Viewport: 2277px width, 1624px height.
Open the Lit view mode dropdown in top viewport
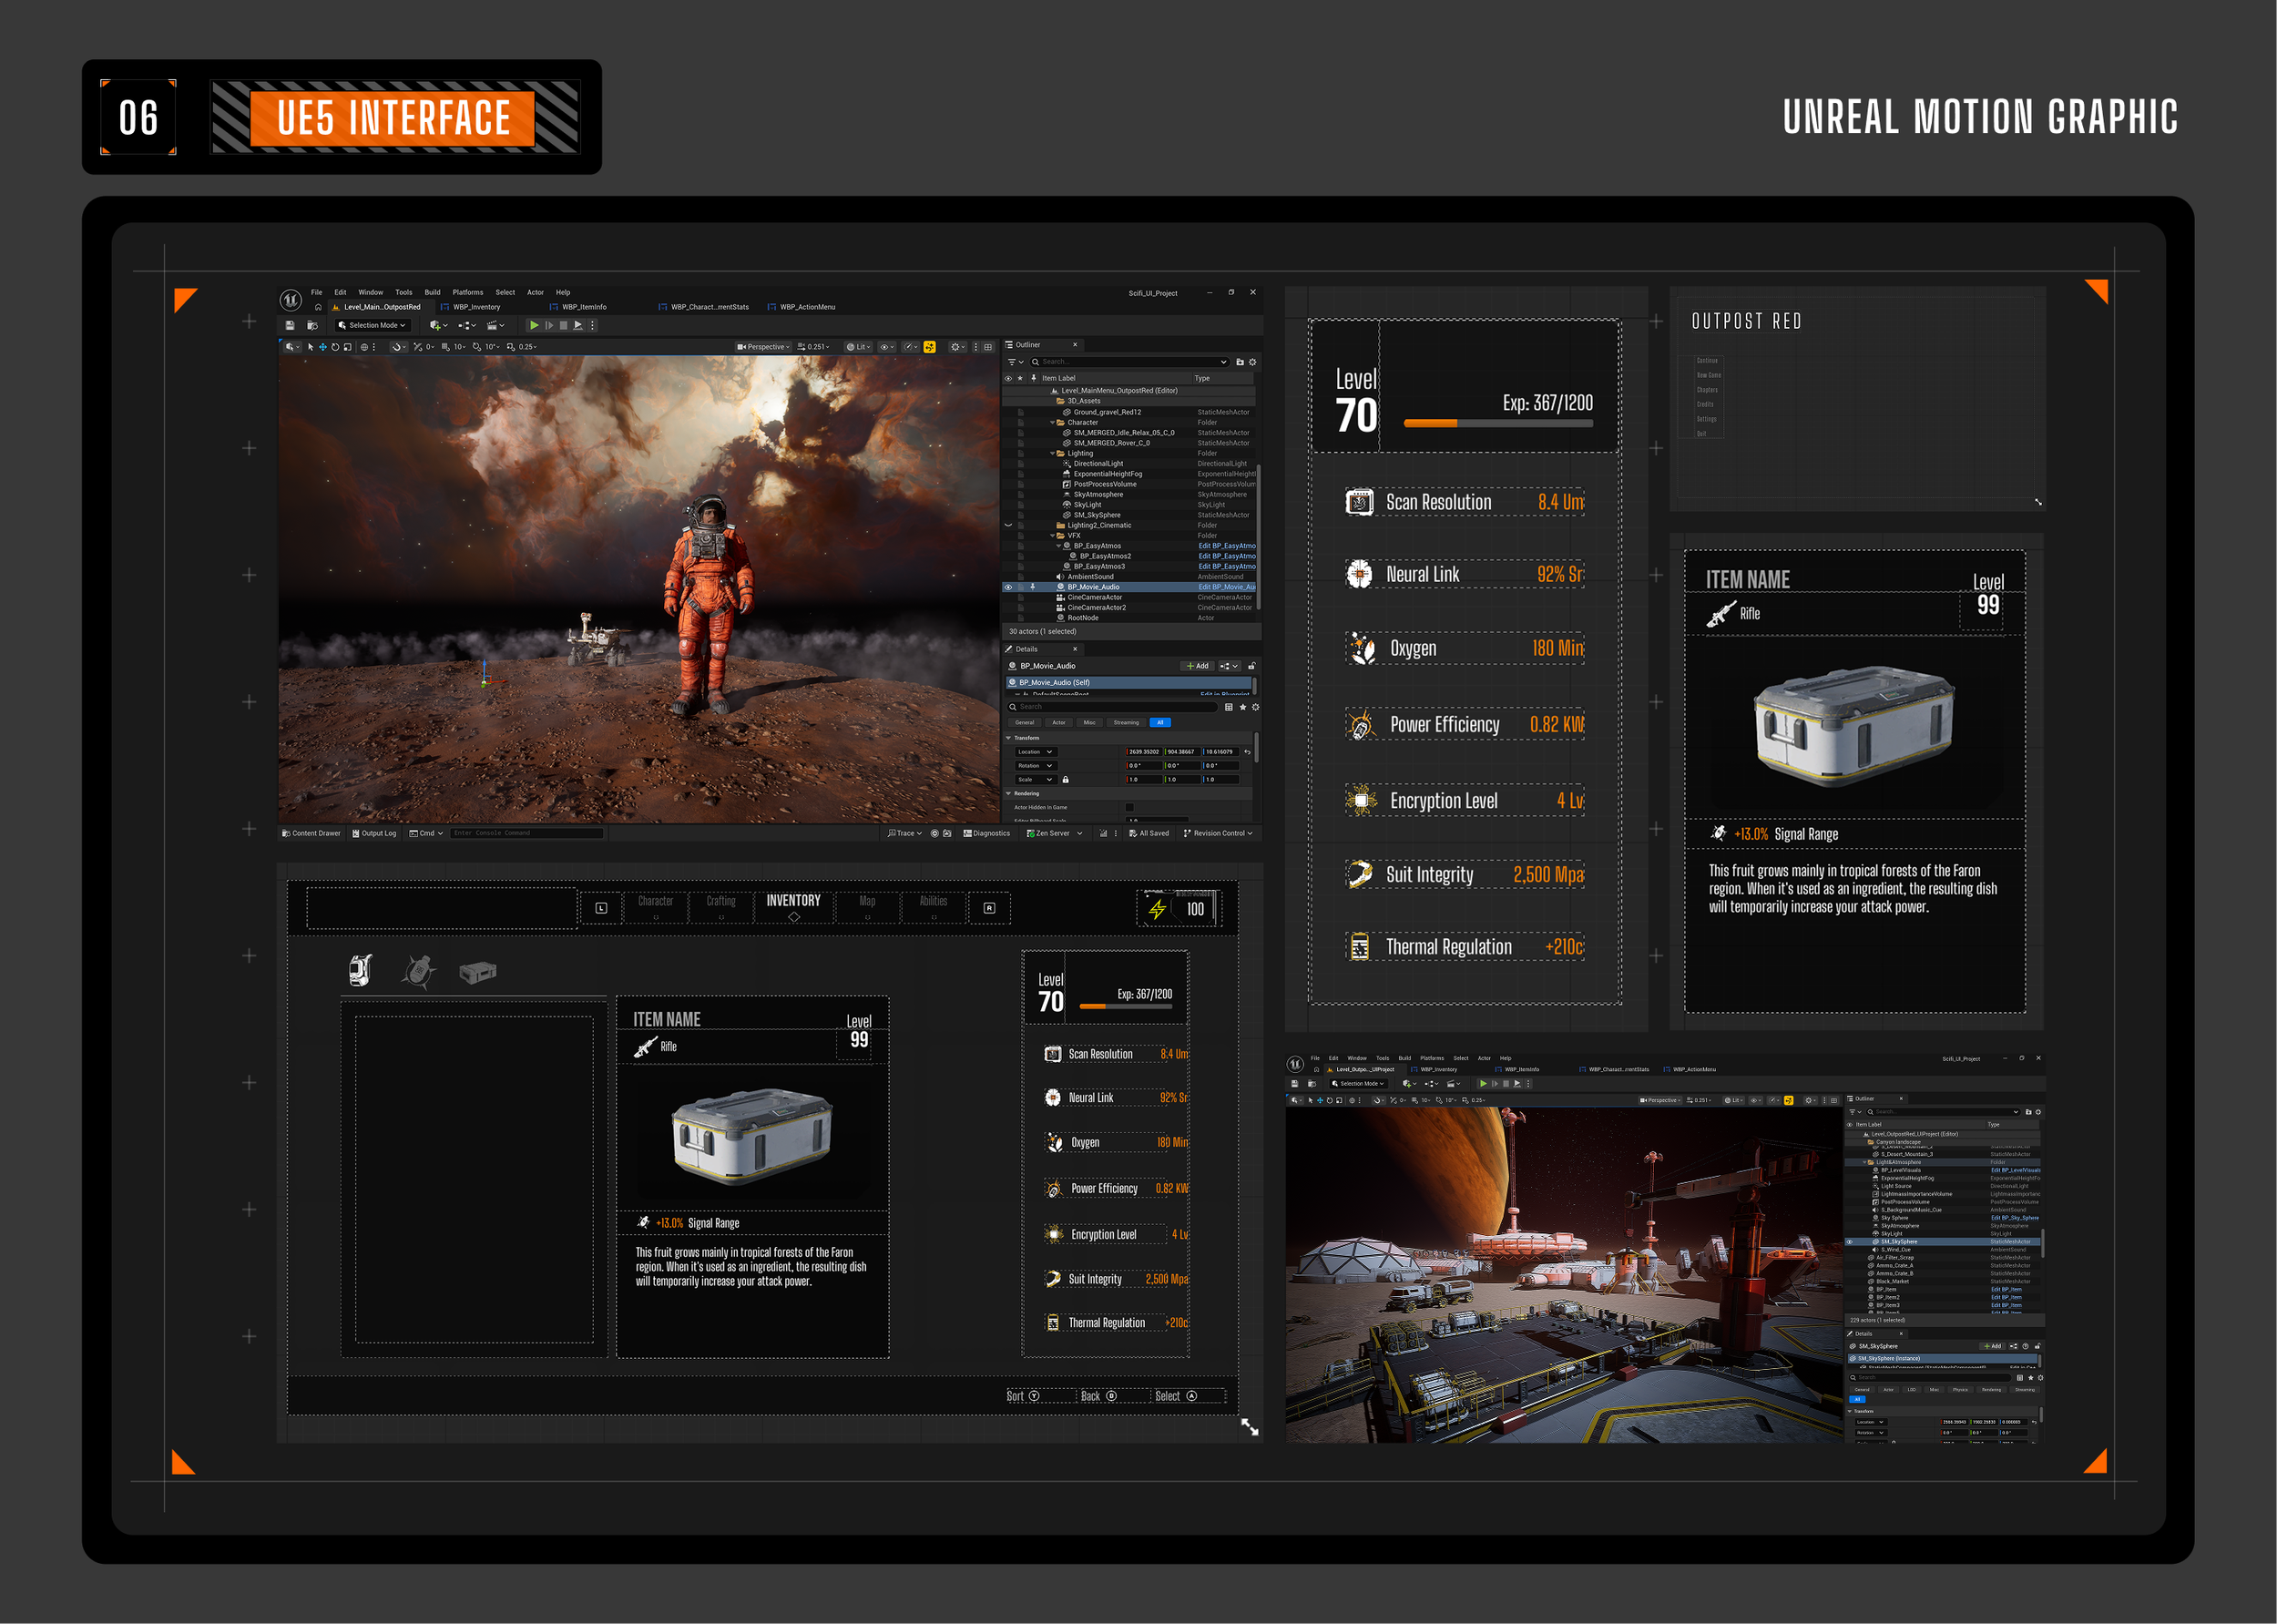[x=858, y=347]
